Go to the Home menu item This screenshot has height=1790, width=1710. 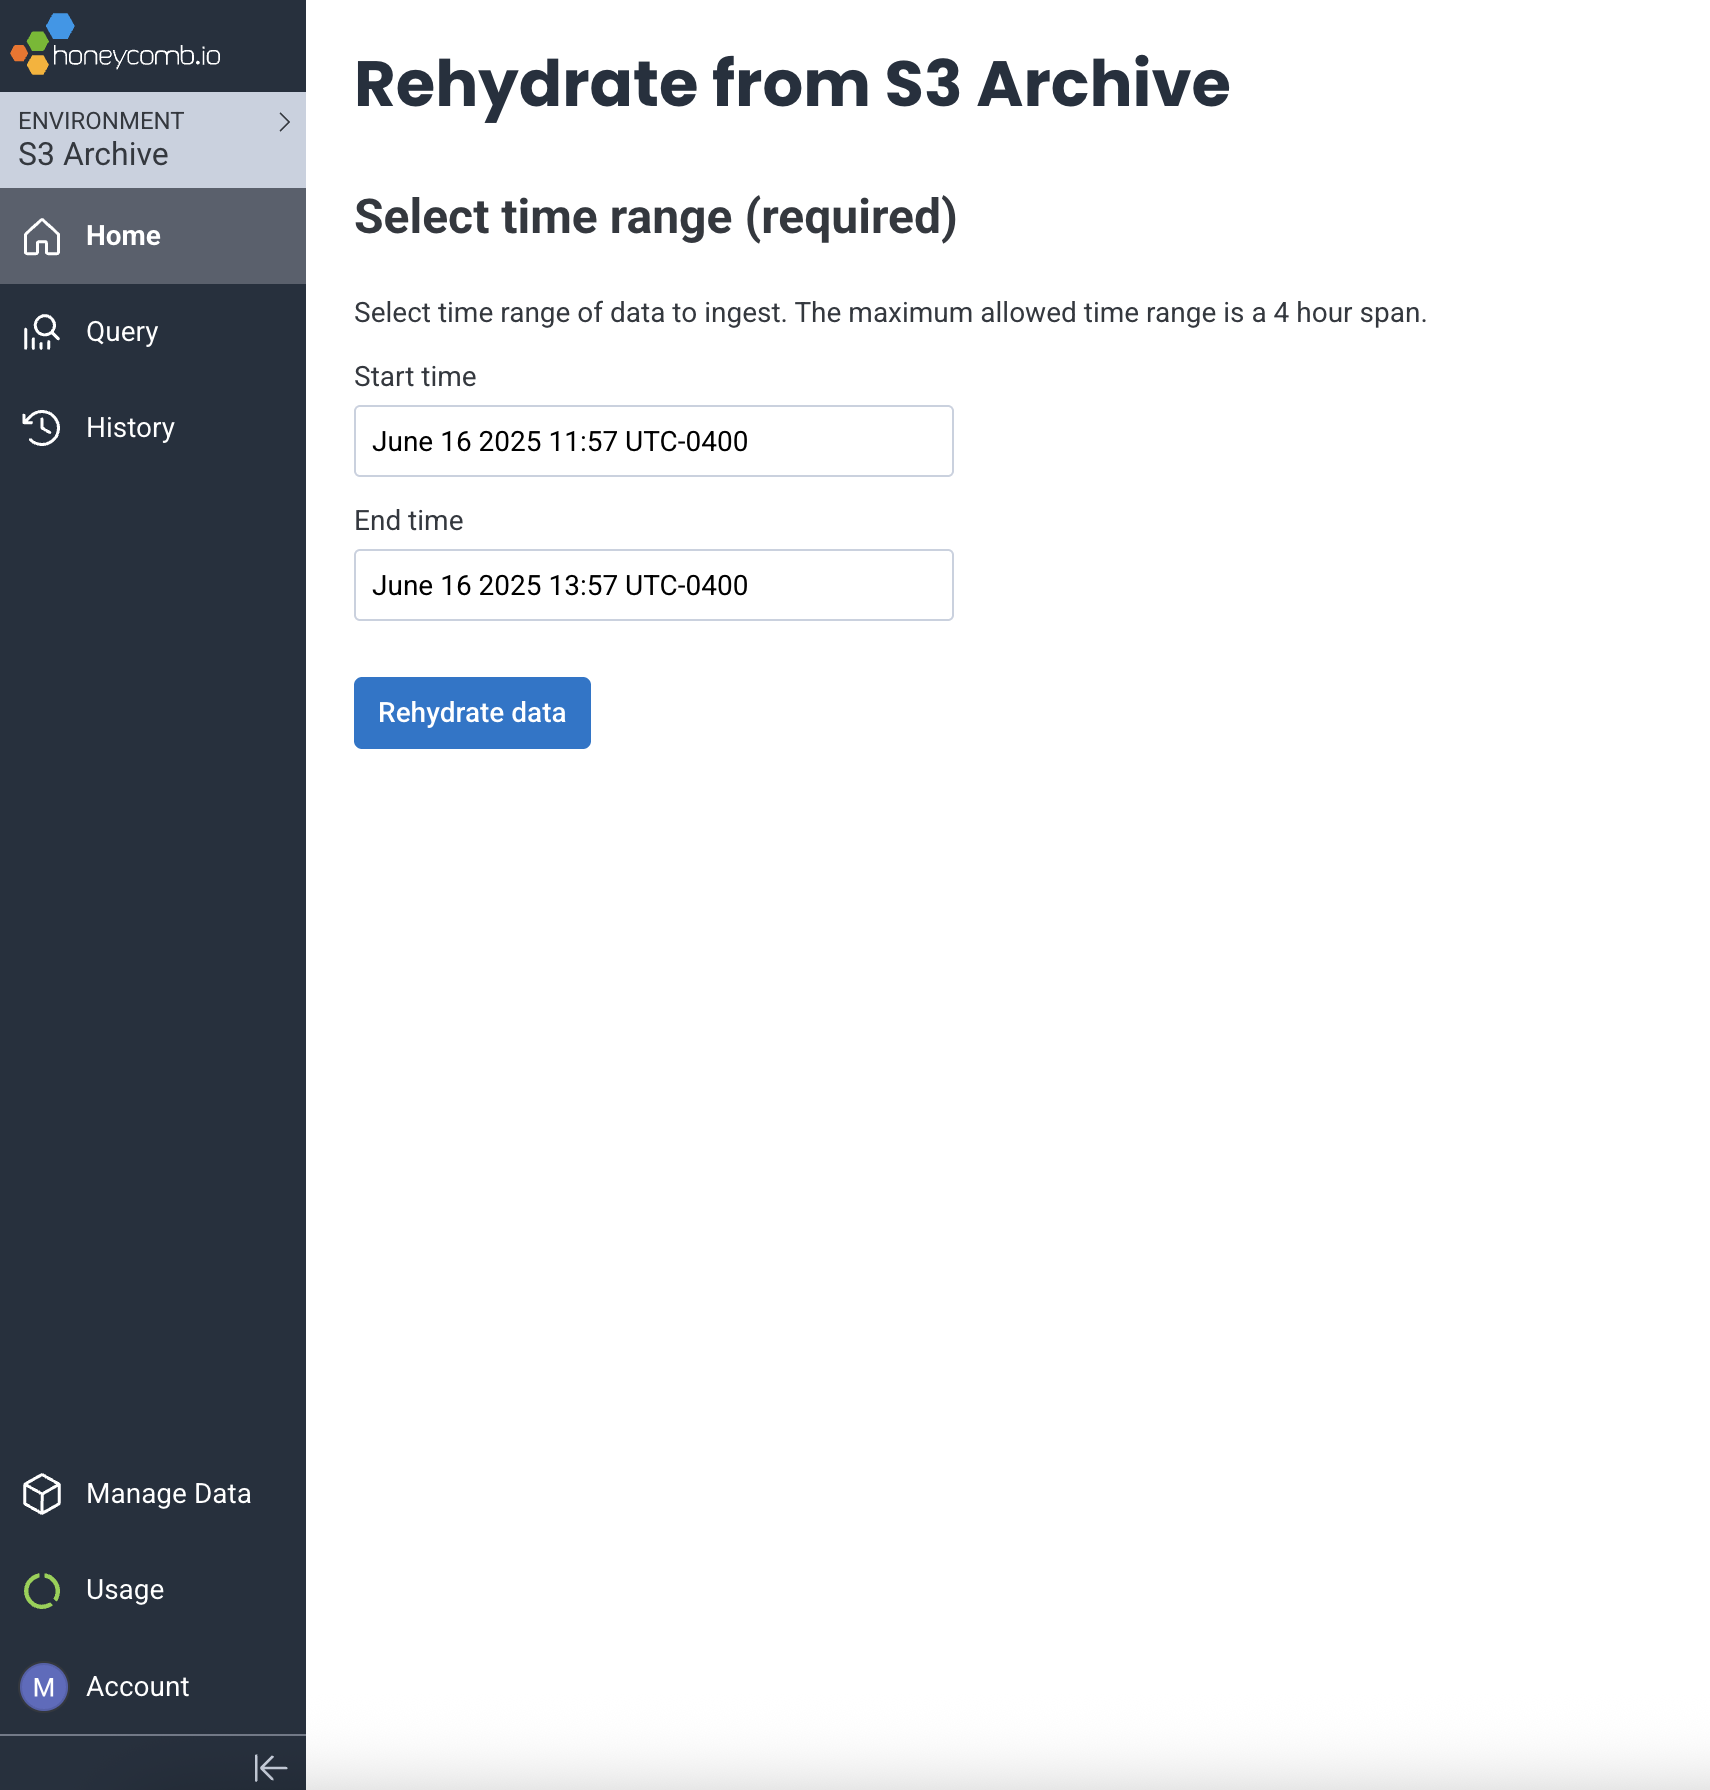pyautogui.click(x=153, y=236)
